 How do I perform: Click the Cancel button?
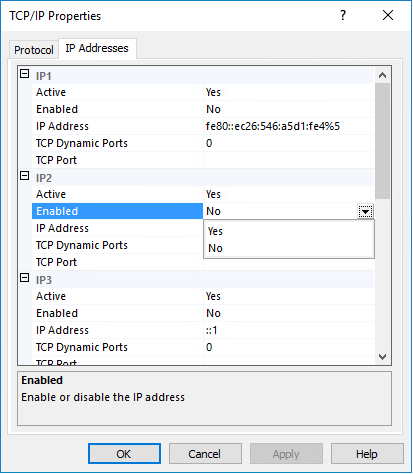(x=205, y=454)
